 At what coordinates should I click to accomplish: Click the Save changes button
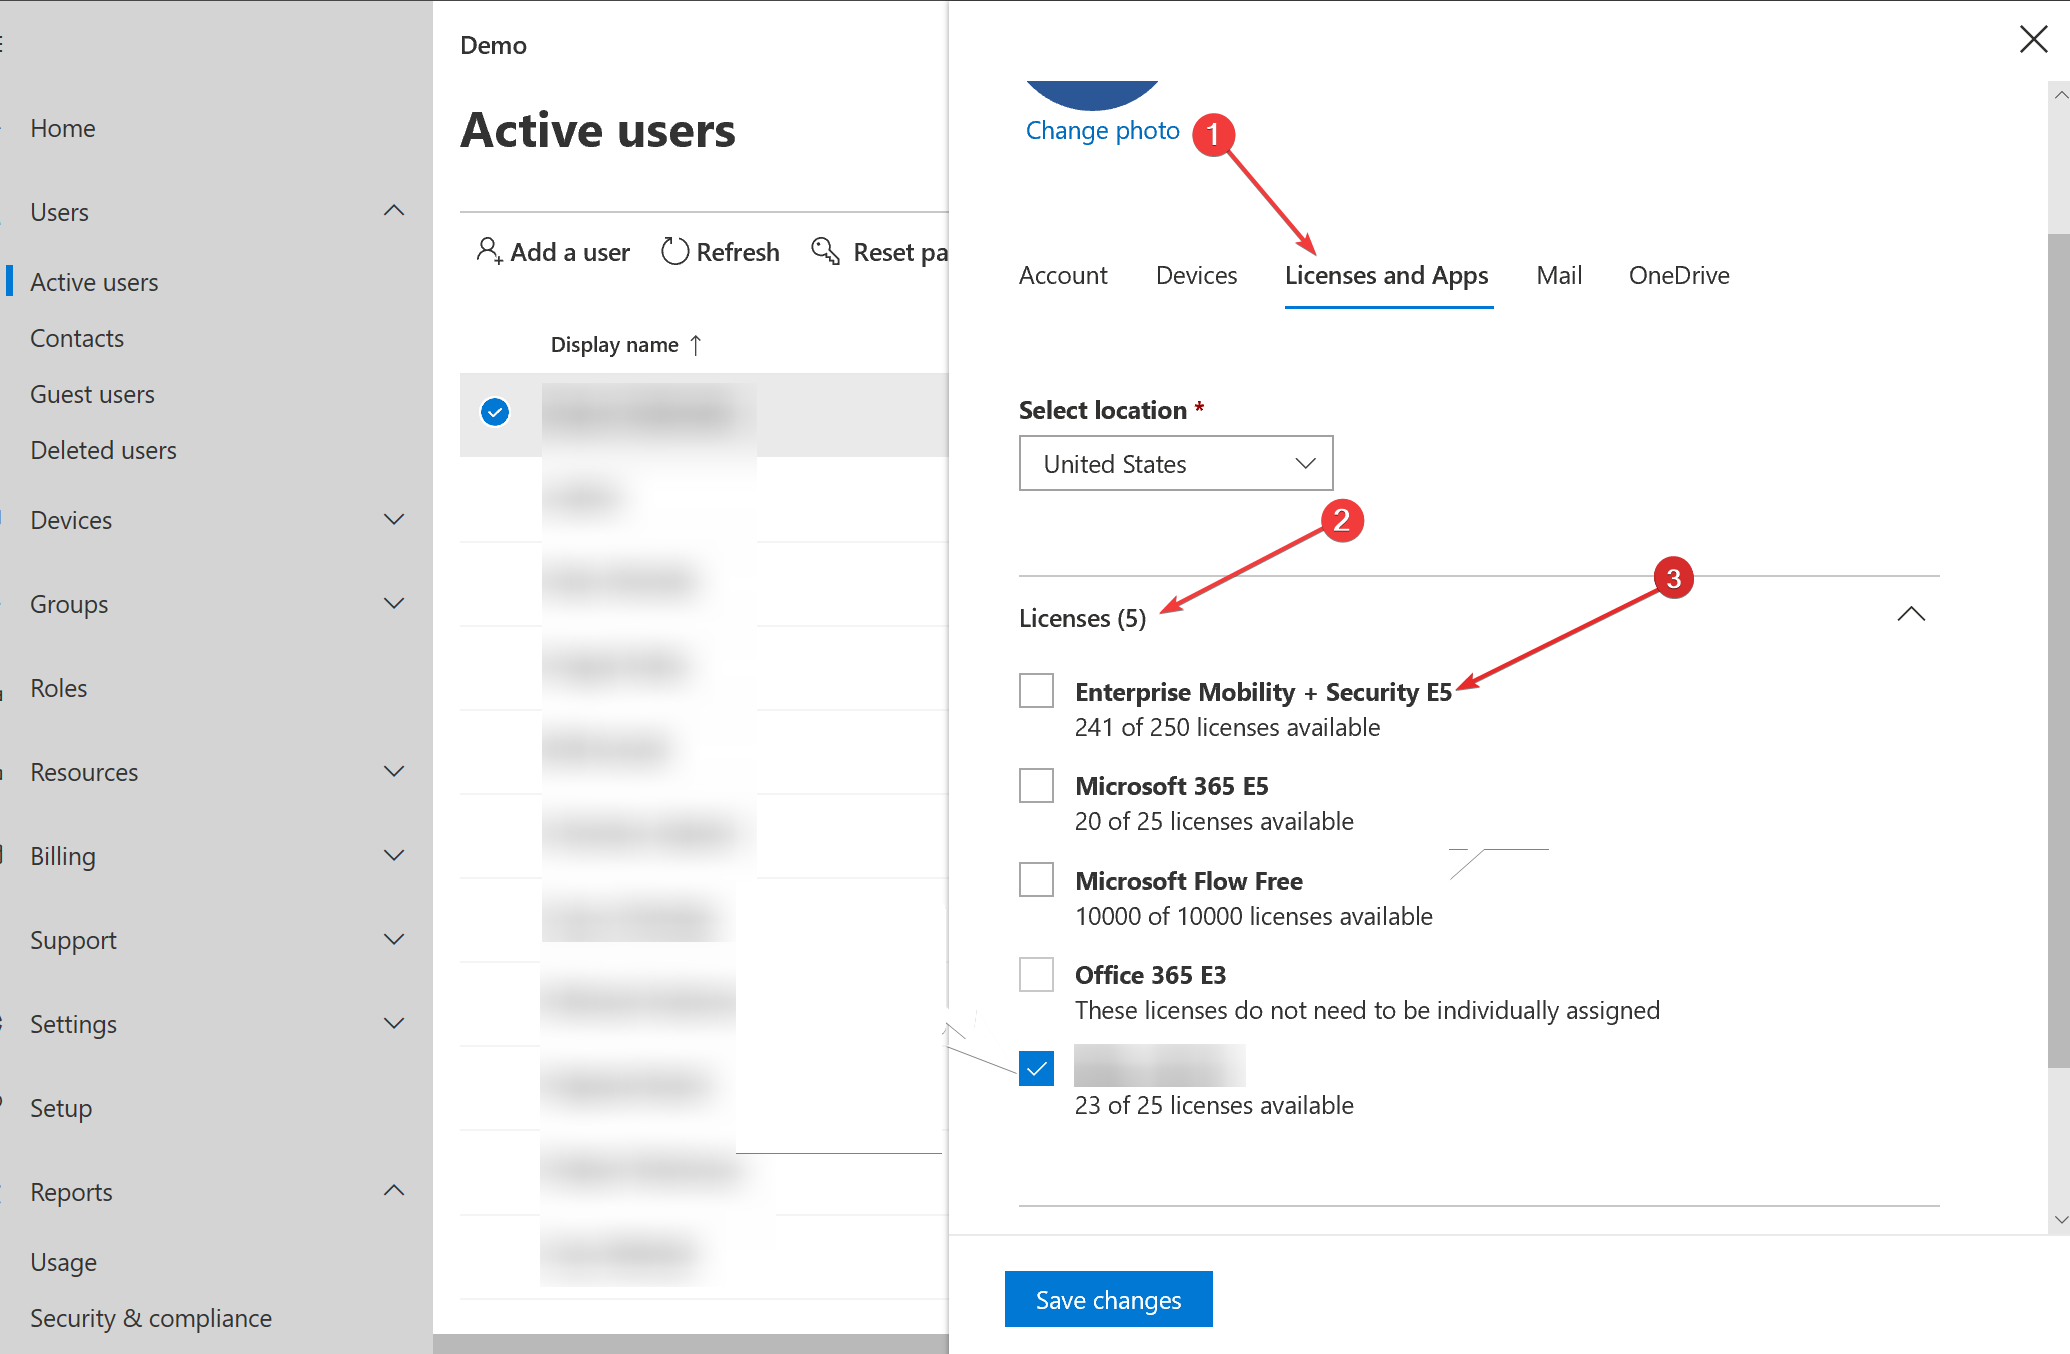[x=1108, y=1299]
